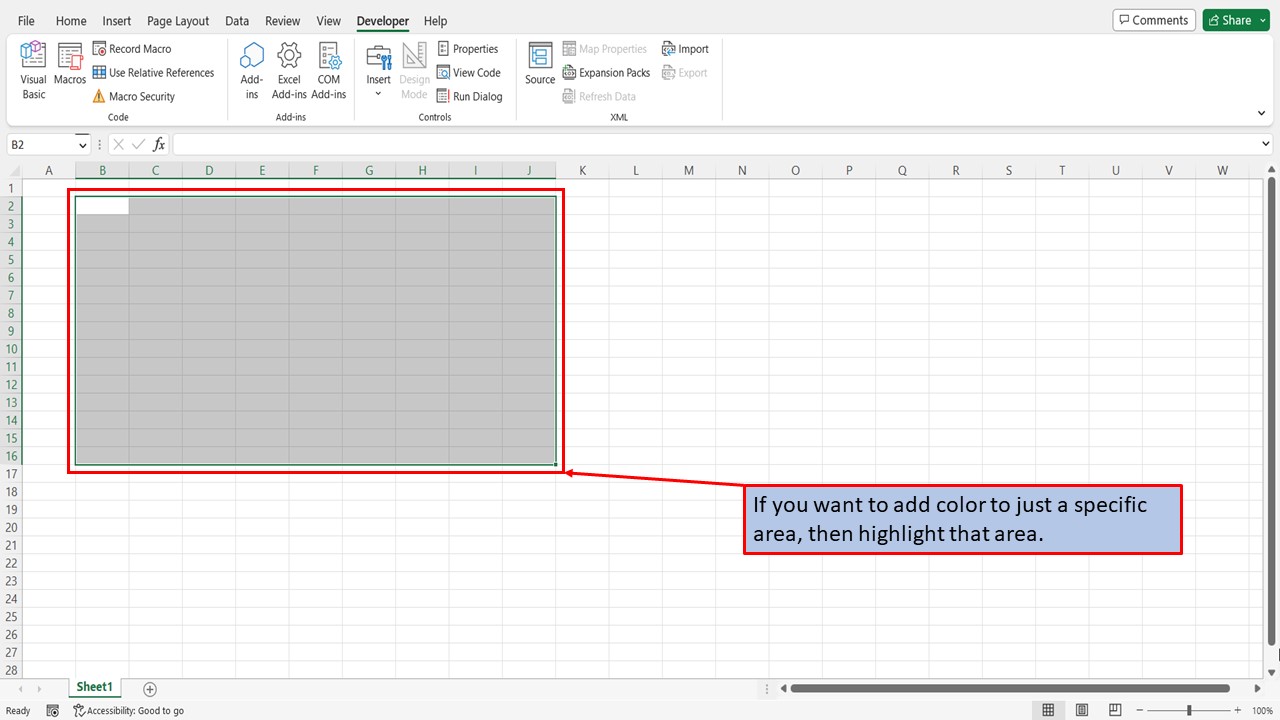Click the zoom slider in status bar
This screenshot has width=1280, height=720.
1189,710
